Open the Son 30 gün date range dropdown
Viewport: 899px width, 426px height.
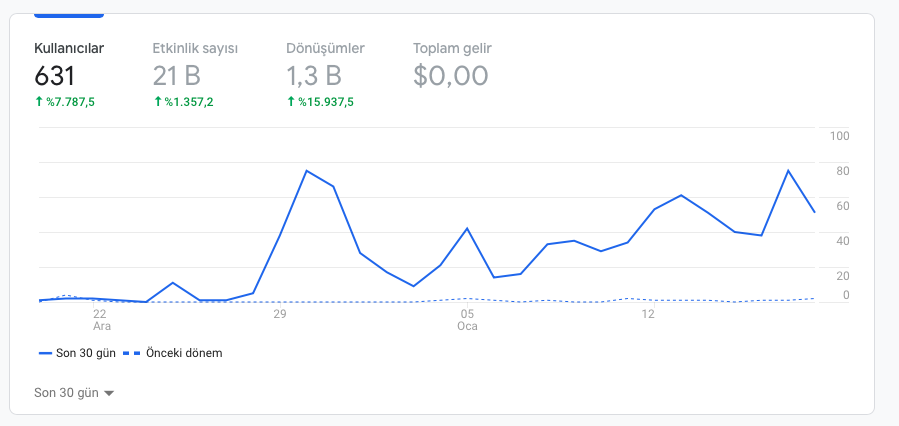coord(74,393)
